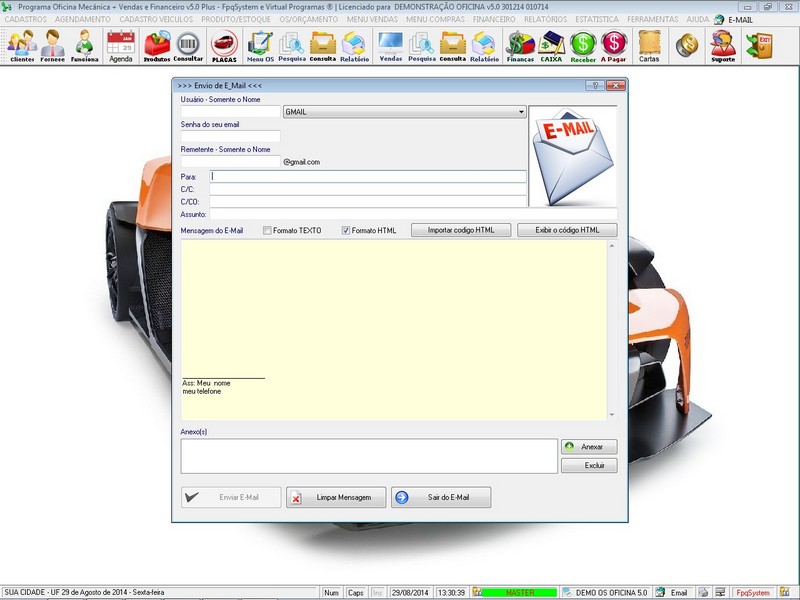Click the Remetente name input field
The width and height of the screenshot is (800, 600).
(x=231, y=161)
